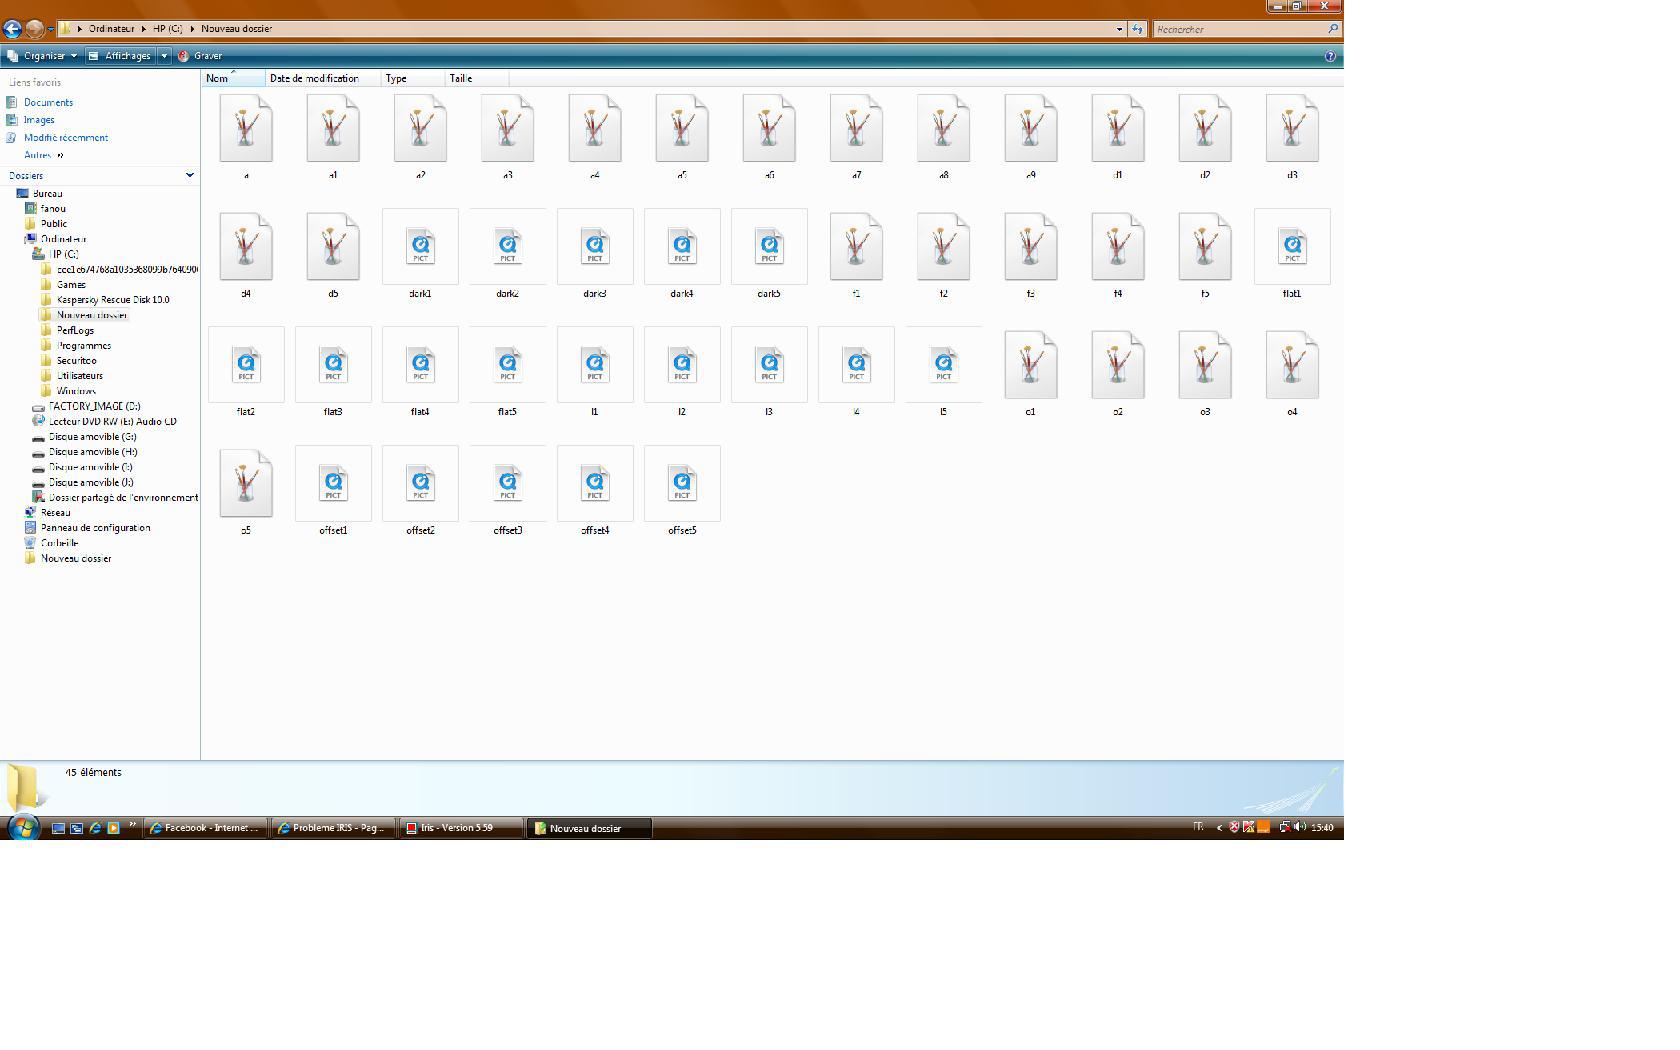The height and width of the screenshot is (1050, 1680).
Task: Open the recent pages dropdown arrow
Action: [x=50, y=29]
